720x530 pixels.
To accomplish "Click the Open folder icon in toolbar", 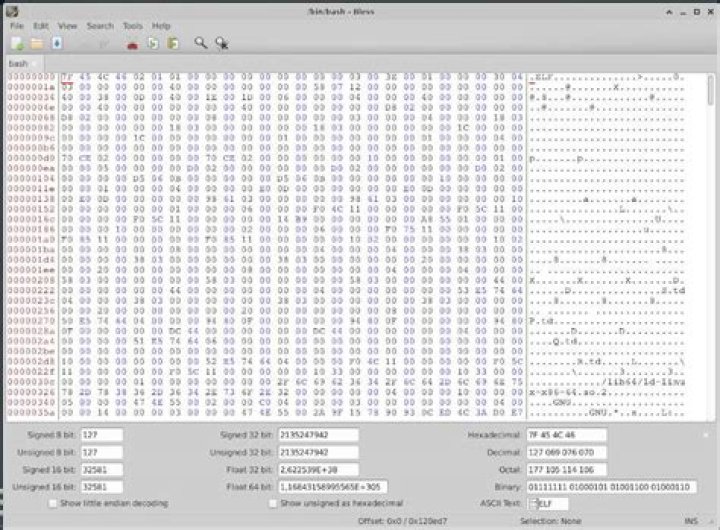I will click(x=37, y=44).
